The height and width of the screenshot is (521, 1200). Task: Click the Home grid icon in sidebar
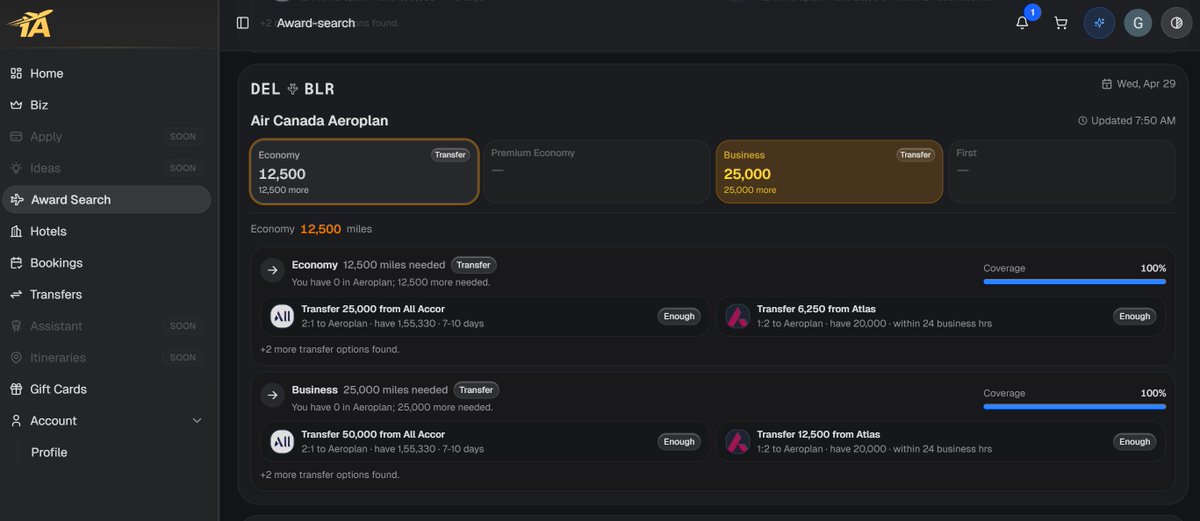coord(16,73)
